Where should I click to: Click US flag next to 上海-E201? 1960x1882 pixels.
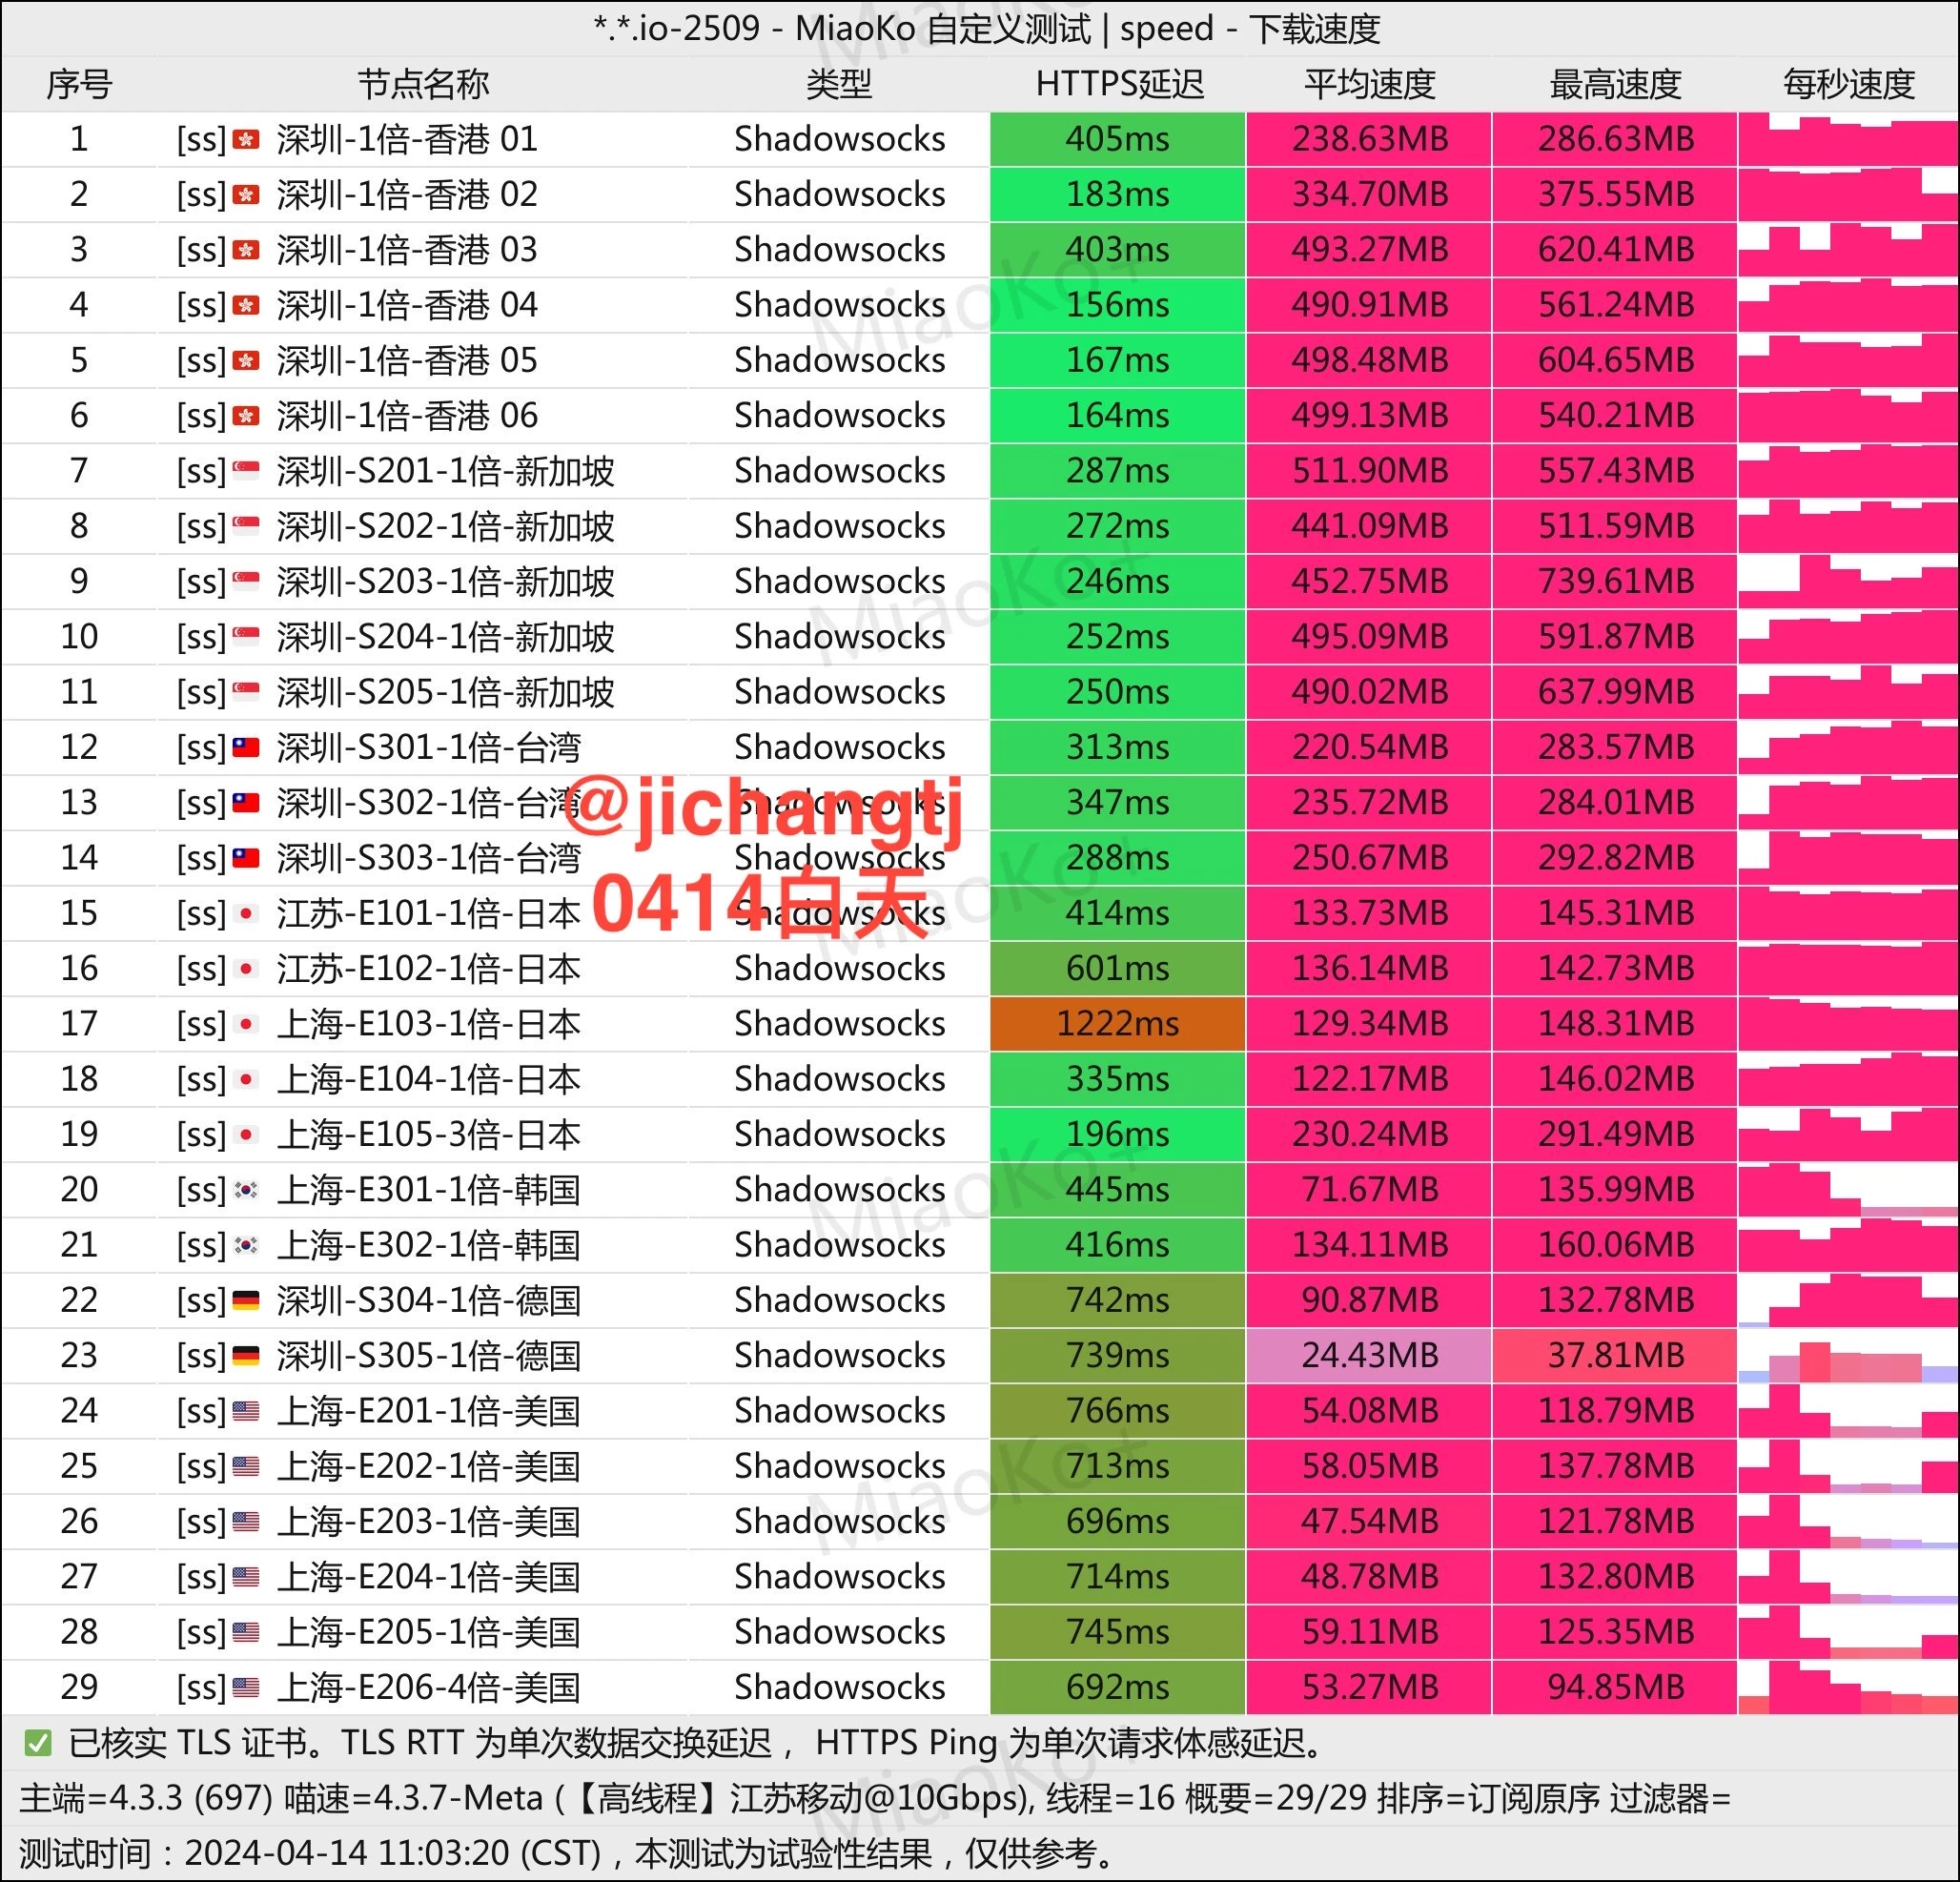point(246,1411)
